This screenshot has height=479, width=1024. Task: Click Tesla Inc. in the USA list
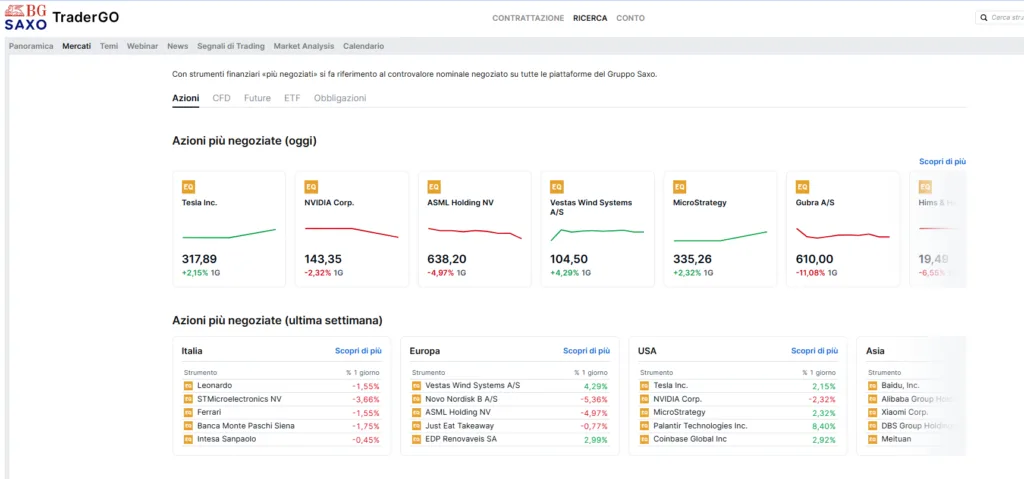(x=670, y=386)
